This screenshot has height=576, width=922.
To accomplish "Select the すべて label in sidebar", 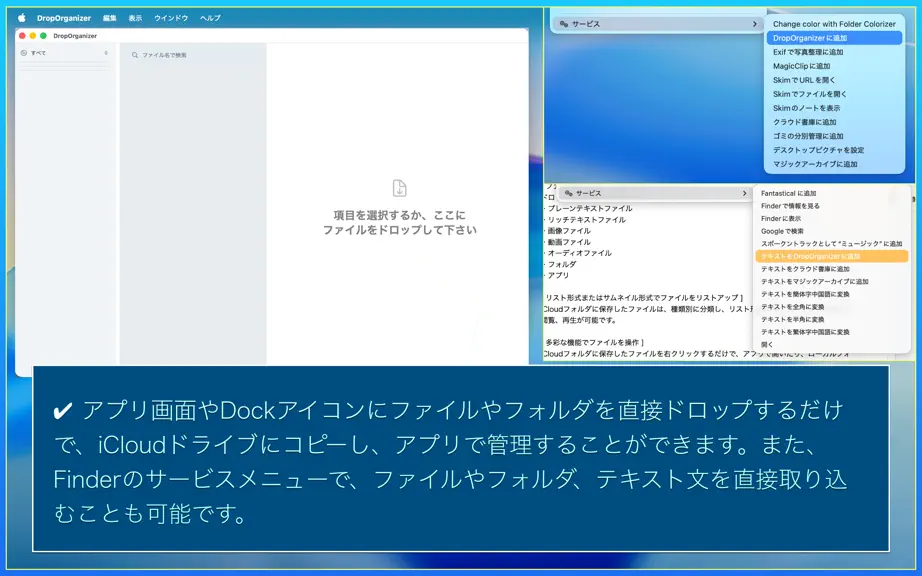I will coord(38,53).
